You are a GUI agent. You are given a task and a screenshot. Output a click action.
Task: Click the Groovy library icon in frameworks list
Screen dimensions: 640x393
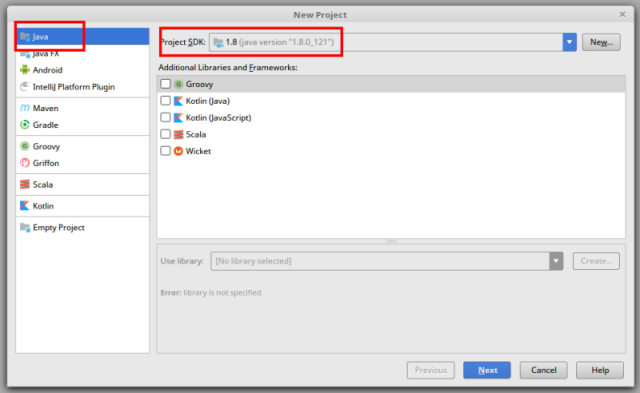pyautogui.click(x=178, y=84)
